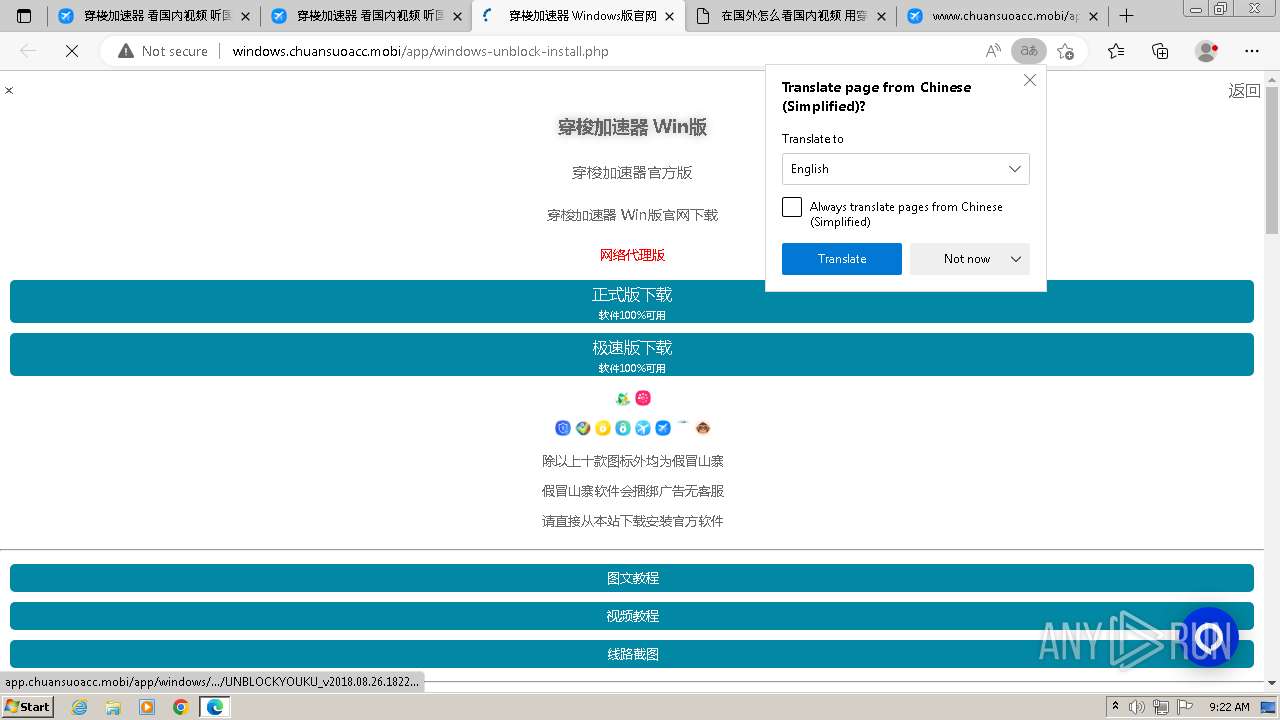Click the 返回 link
Viewport: 1280px width, 720px height.
(1244, 91)
